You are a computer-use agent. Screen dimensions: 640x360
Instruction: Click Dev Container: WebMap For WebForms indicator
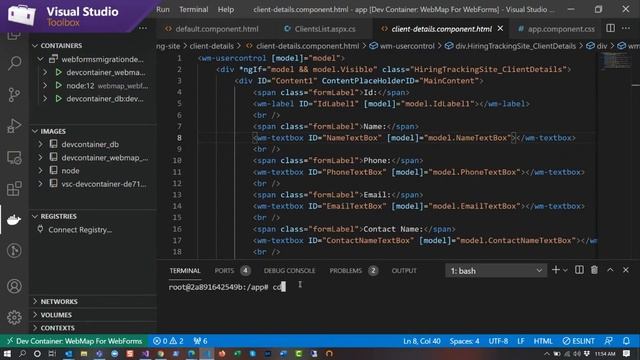coord(74,341)
